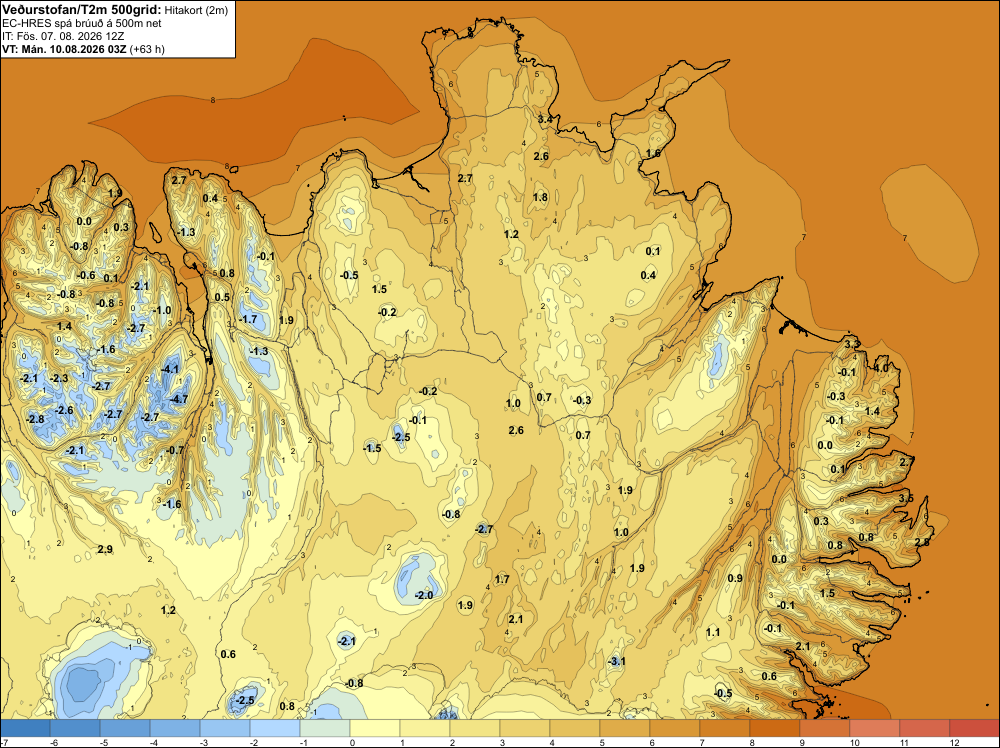Click the temperature value "-2.6"
1000x748 pixels.
tap(64, 410)
